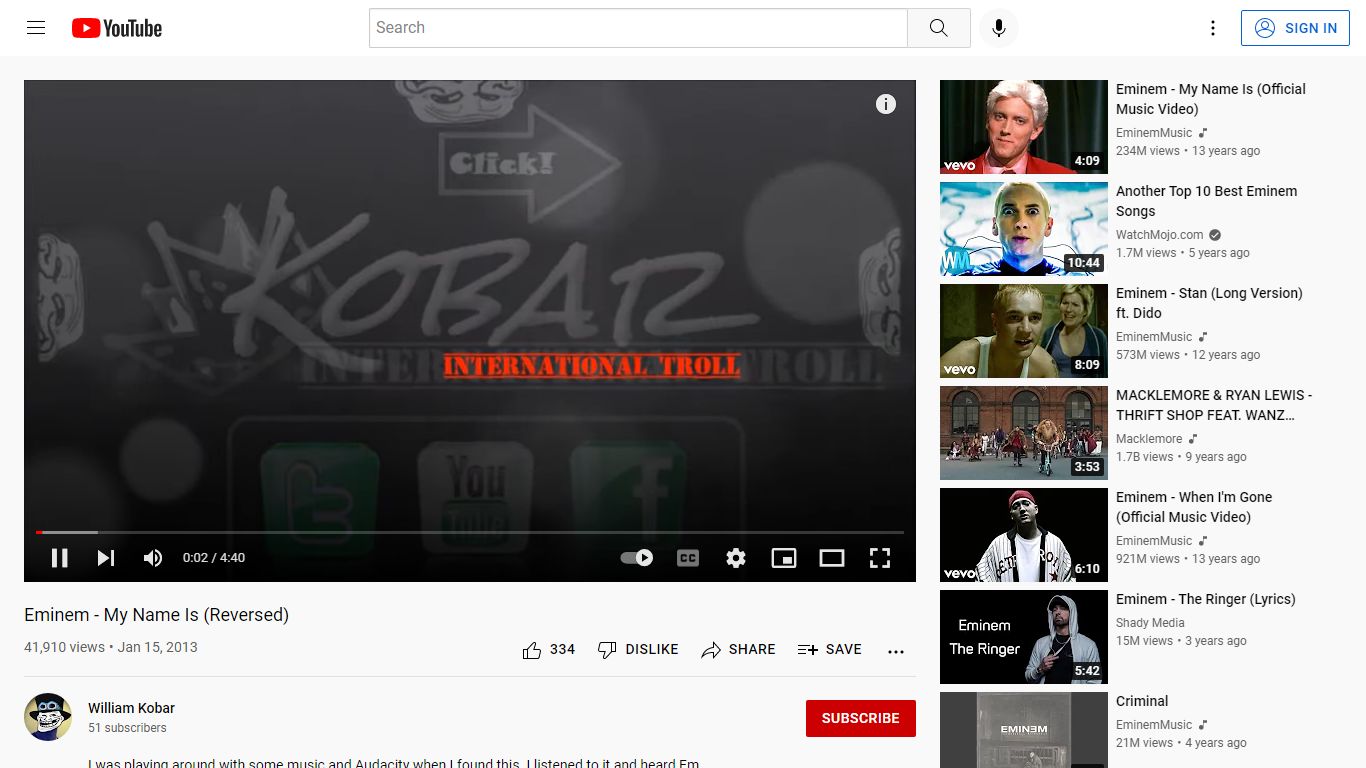
Task: Open the SHARE dialog
Action: coord(739,650)
